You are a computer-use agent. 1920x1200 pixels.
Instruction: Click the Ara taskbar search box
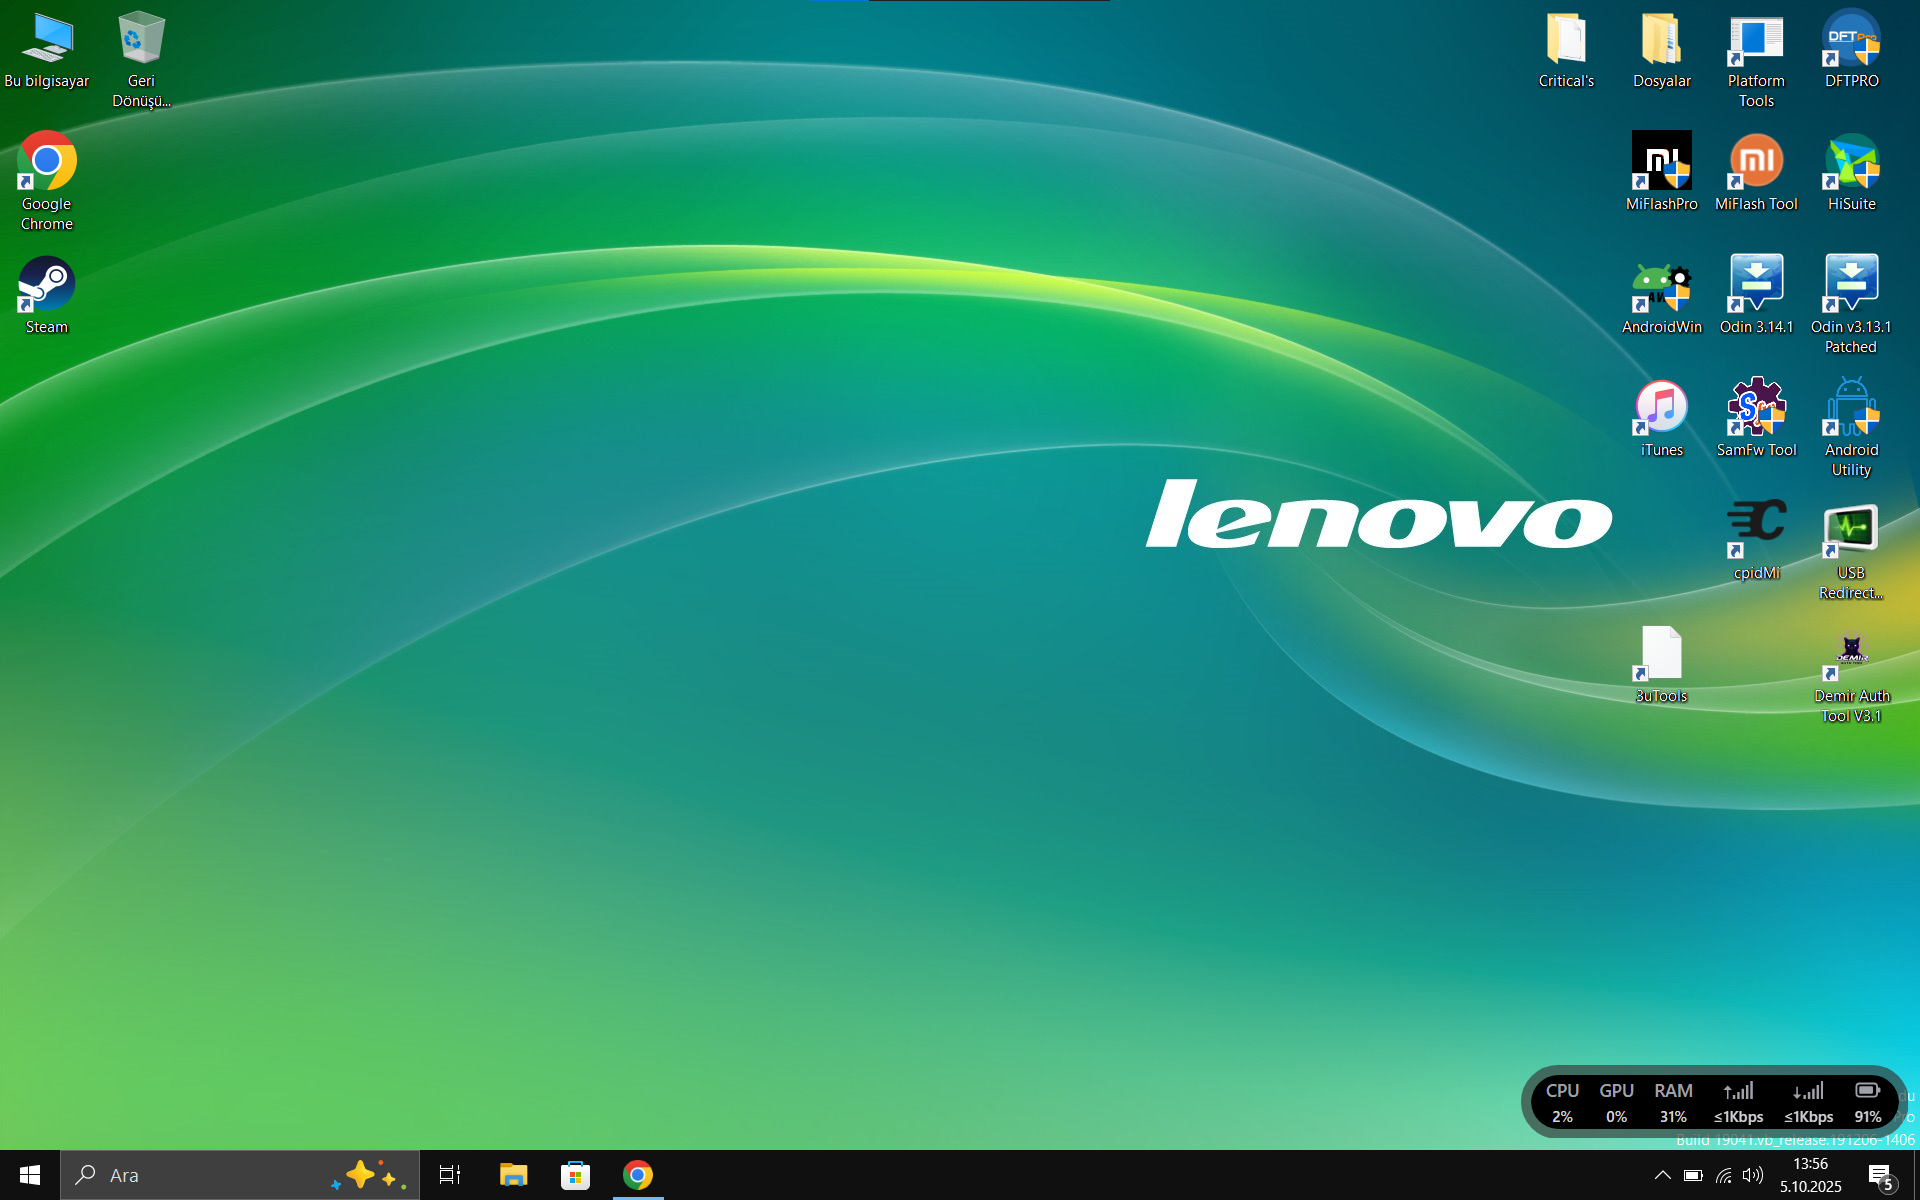click(x=240, y=1175)
